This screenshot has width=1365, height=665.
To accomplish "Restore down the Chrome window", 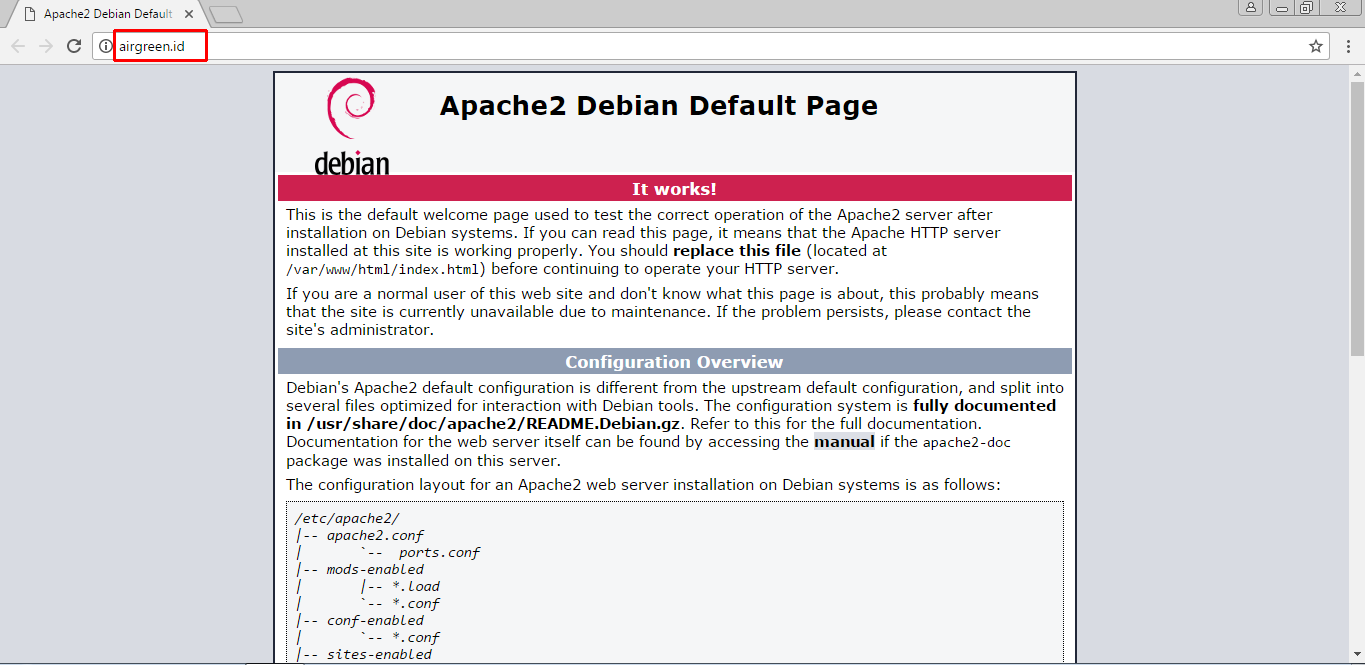I will tap(1306, 8).
